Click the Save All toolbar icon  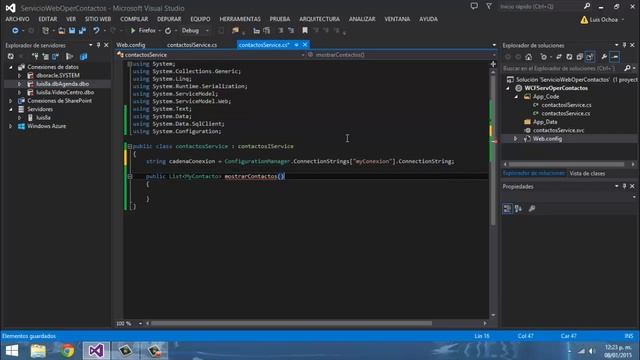click(82, 31)
